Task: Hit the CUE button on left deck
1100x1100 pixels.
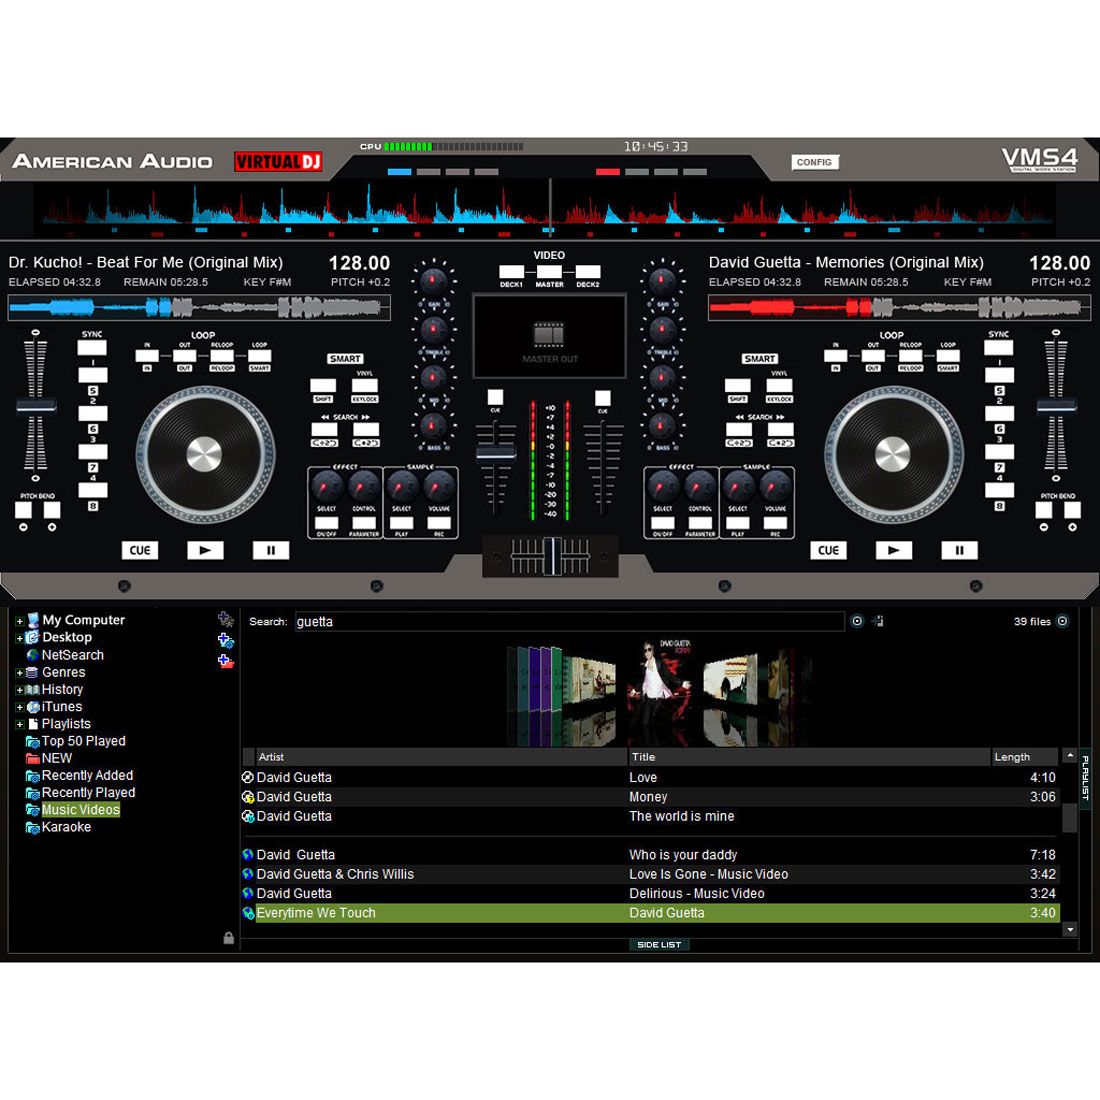Action: (x=140, y=550)
